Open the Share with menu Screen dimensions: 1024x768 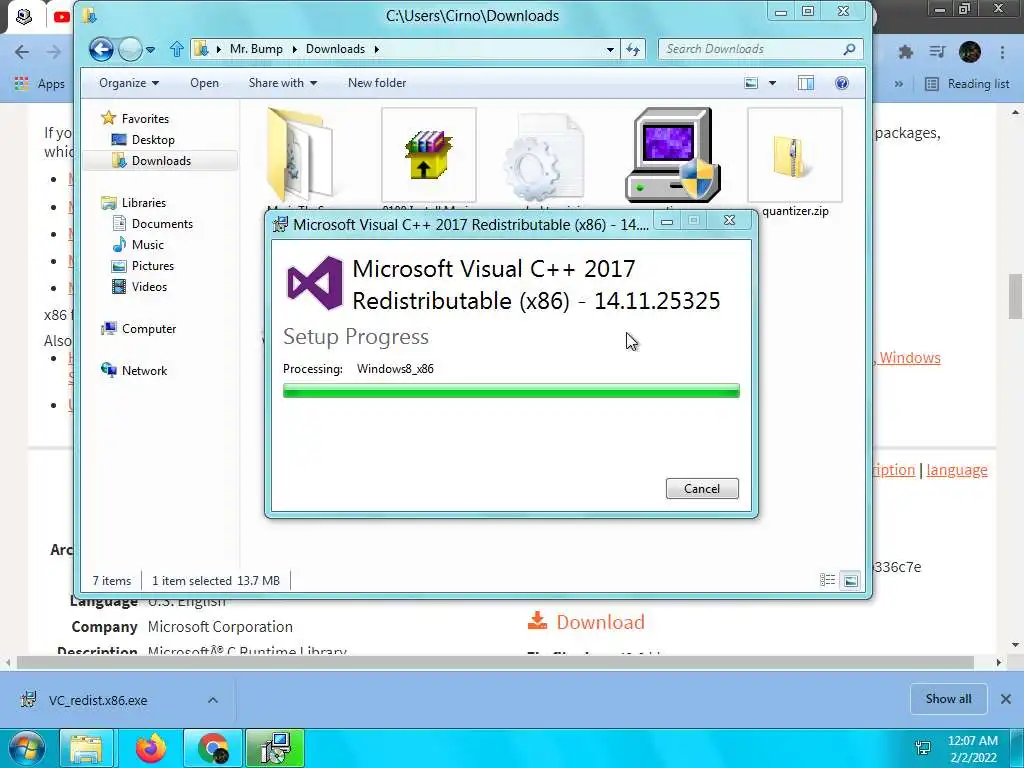point(283,83)
